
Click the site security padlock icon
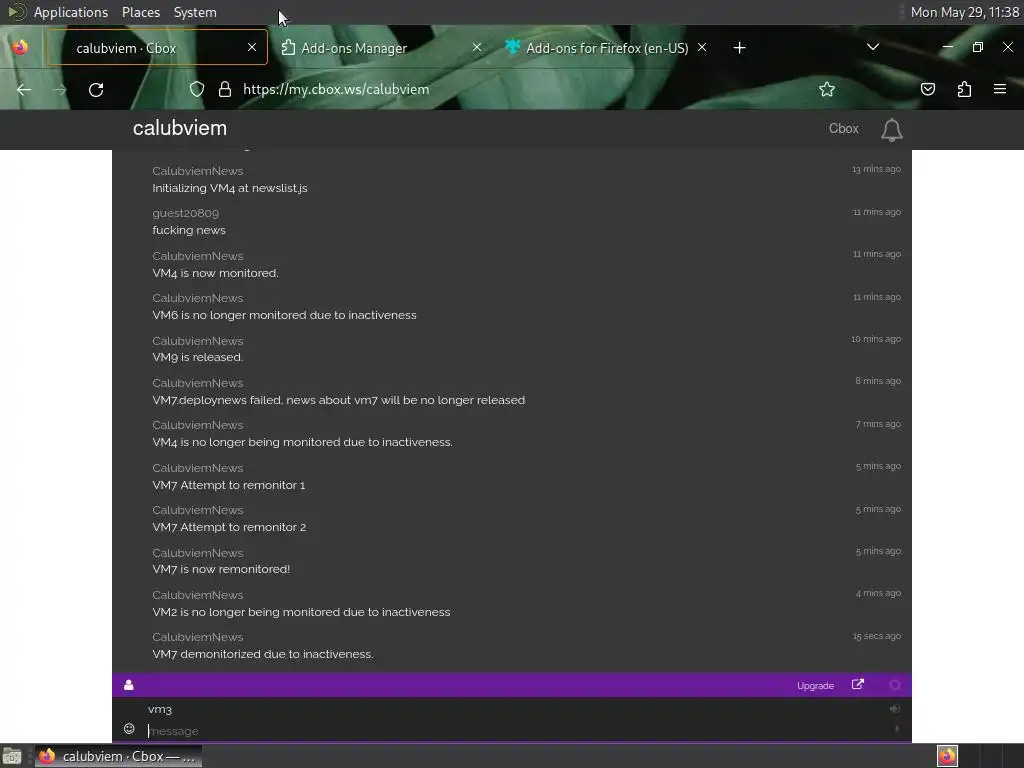225,89
